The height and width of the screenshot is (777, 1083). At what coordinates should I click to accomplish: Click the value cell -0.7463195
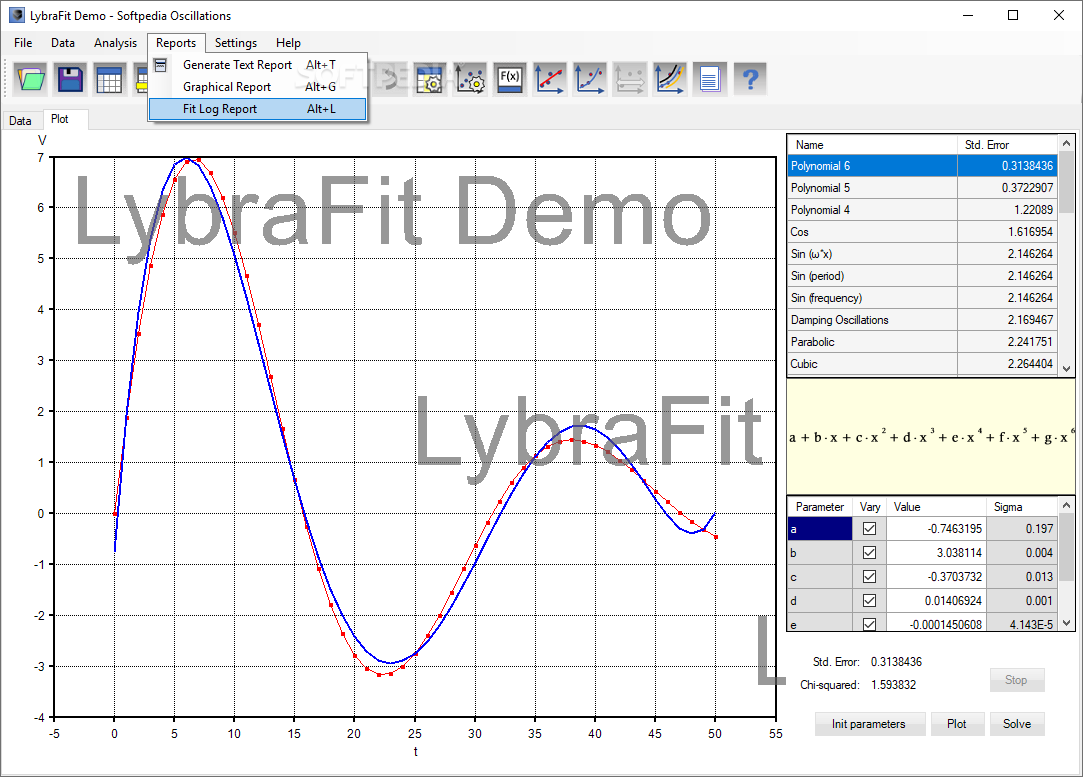[x=936, y=529]
